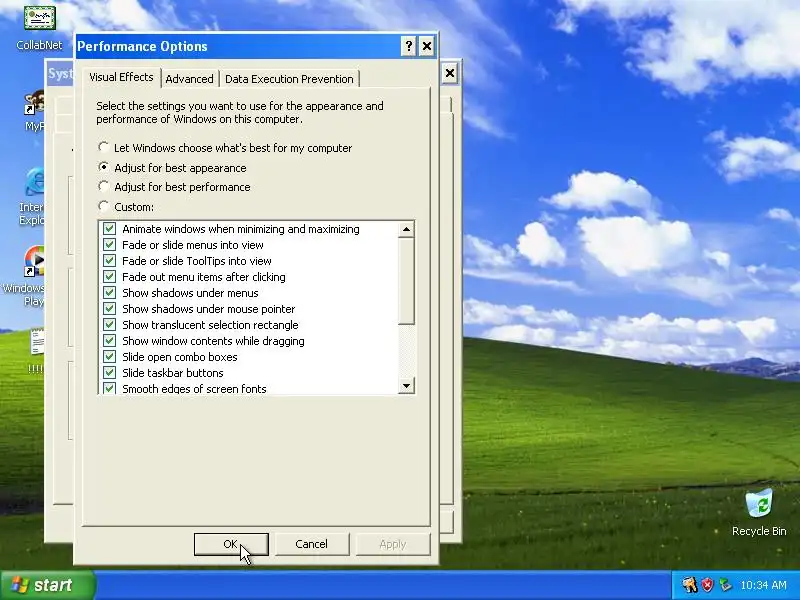The width and height of the screenshot is (800, 600).
Task: Click the Apply button
Action: click(x=392, y=544)
